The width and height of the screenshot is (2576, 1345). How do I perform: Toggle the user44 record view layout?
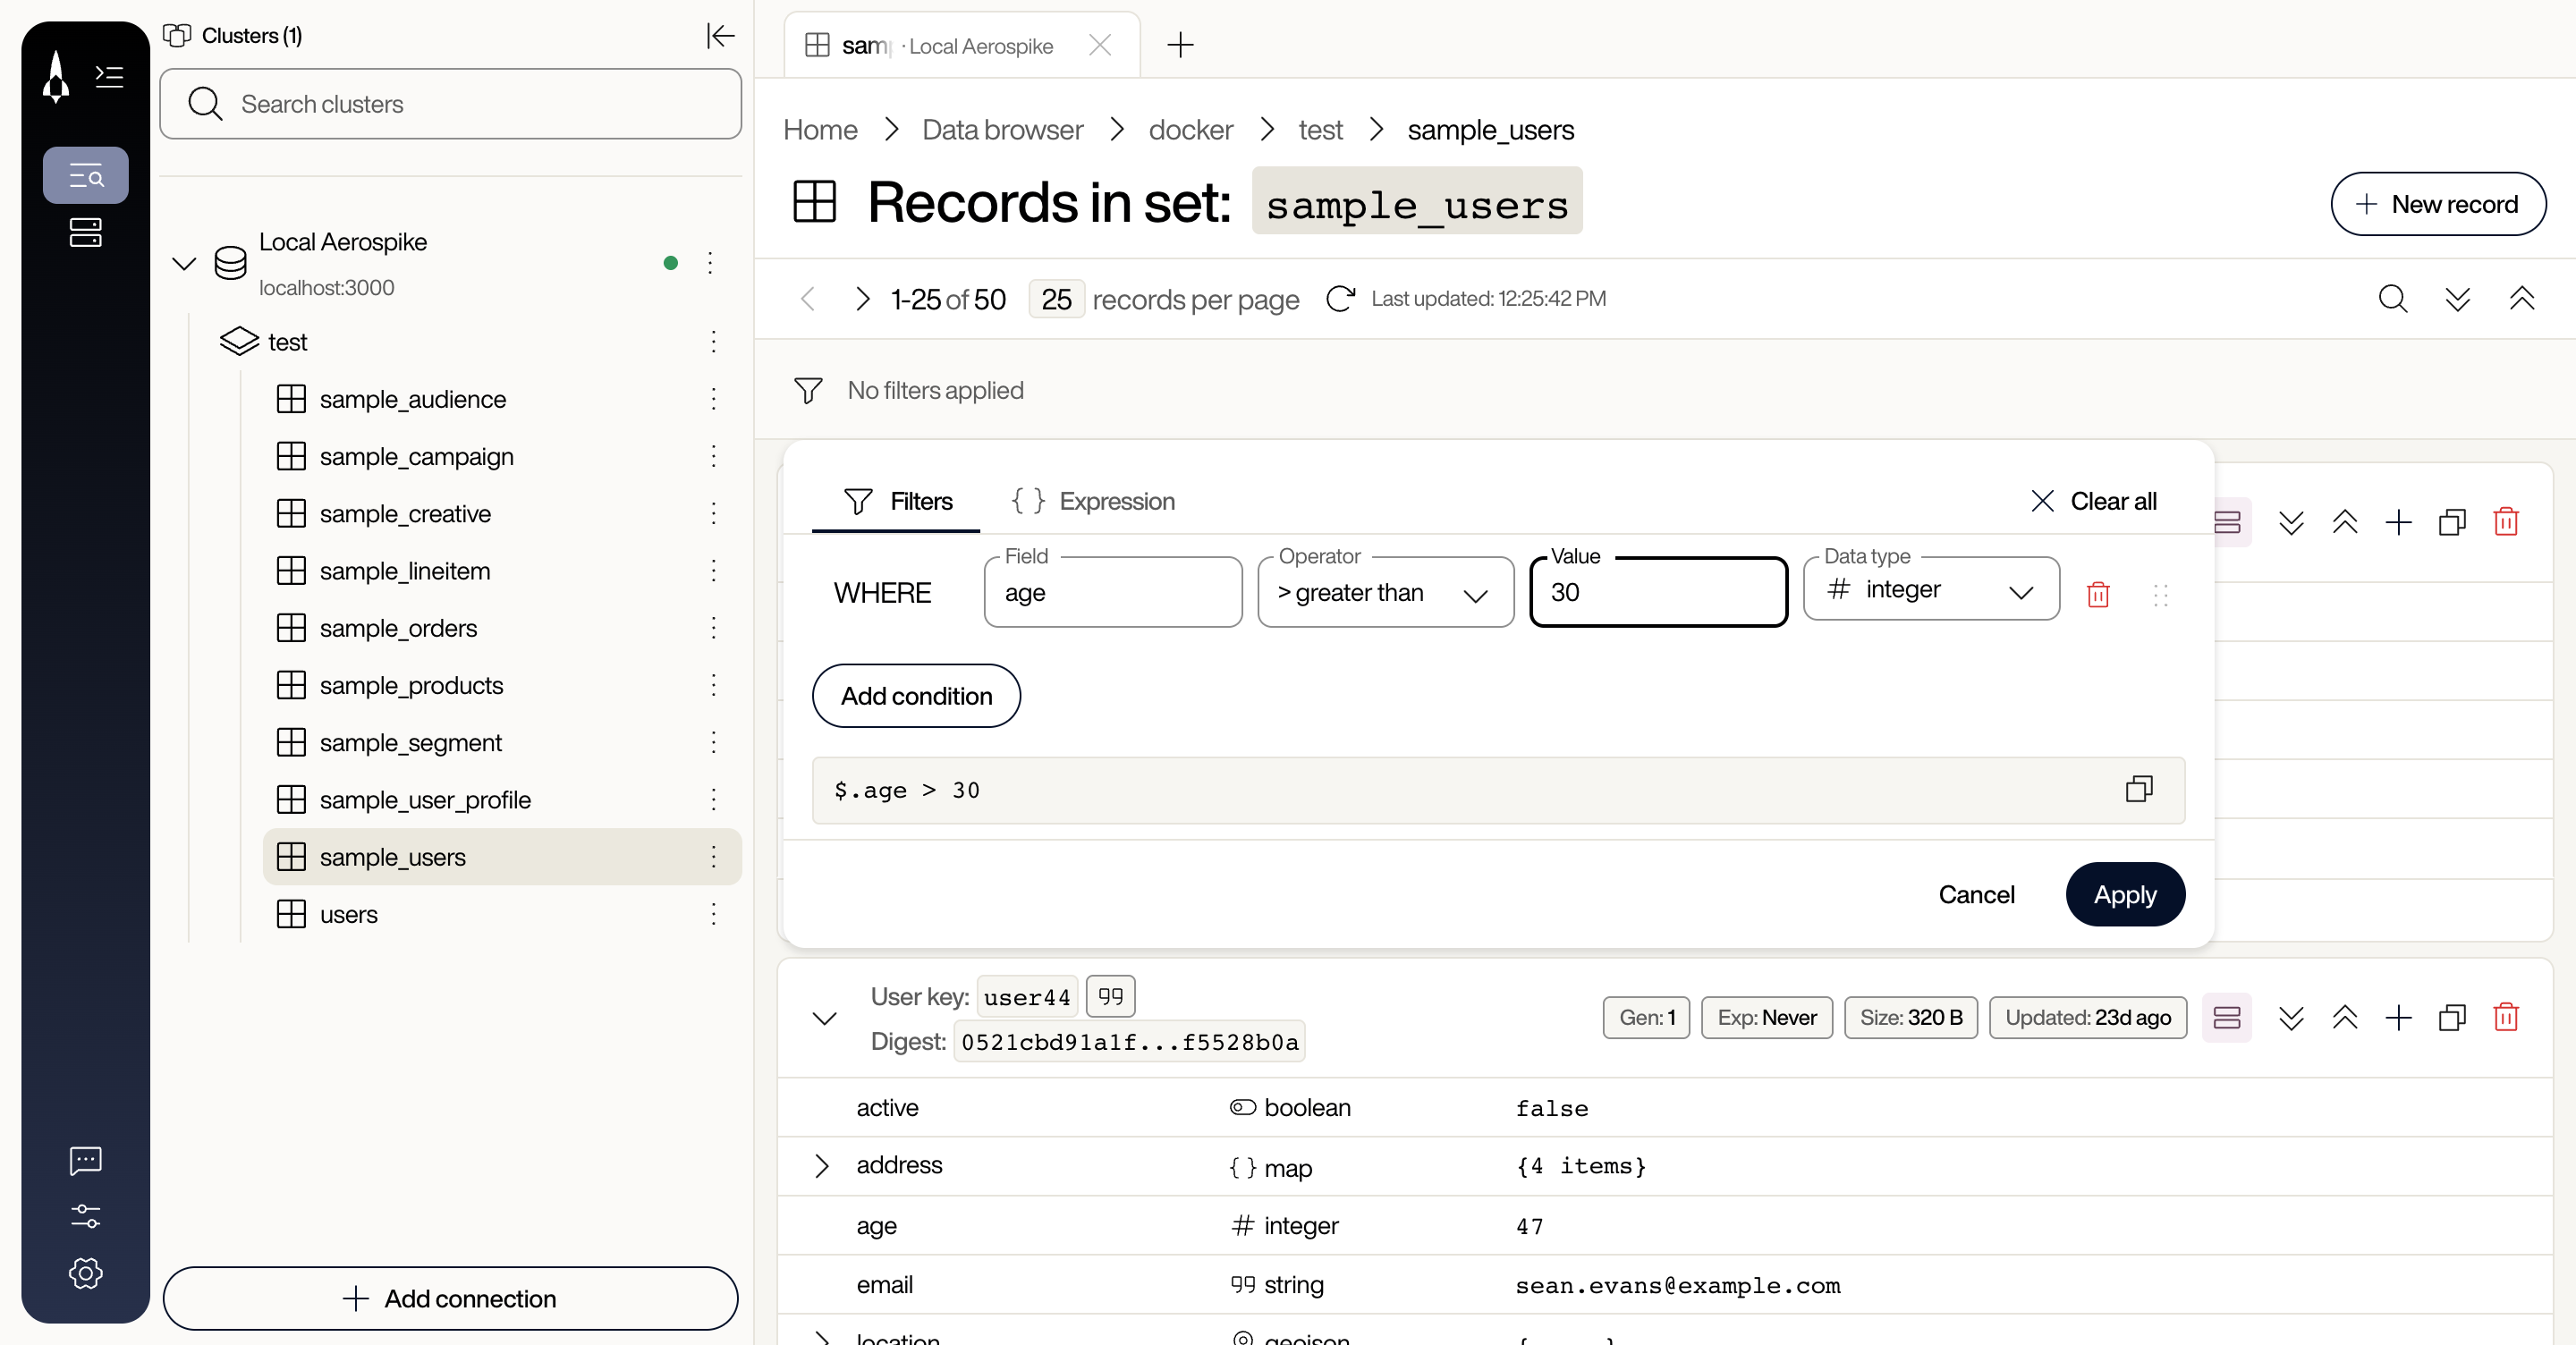point(2226,1017)
